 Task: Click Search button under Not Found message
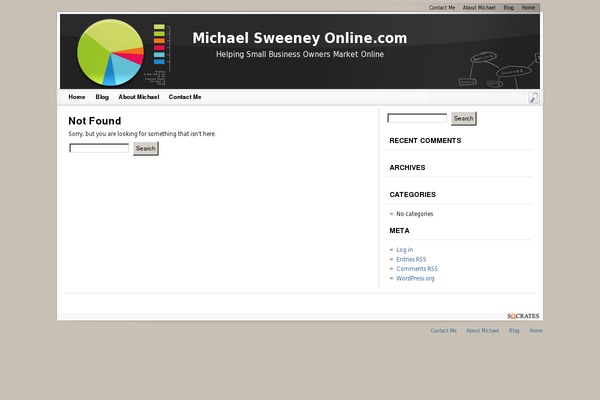coord(146,149)
